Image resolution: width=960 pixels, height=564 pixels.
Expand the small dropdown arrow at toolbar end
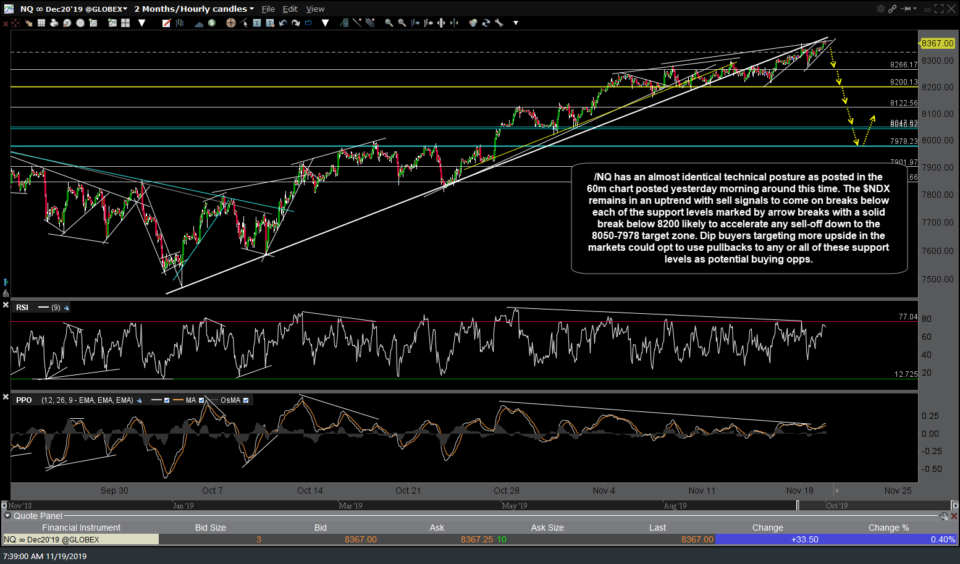tap(516, 23)
